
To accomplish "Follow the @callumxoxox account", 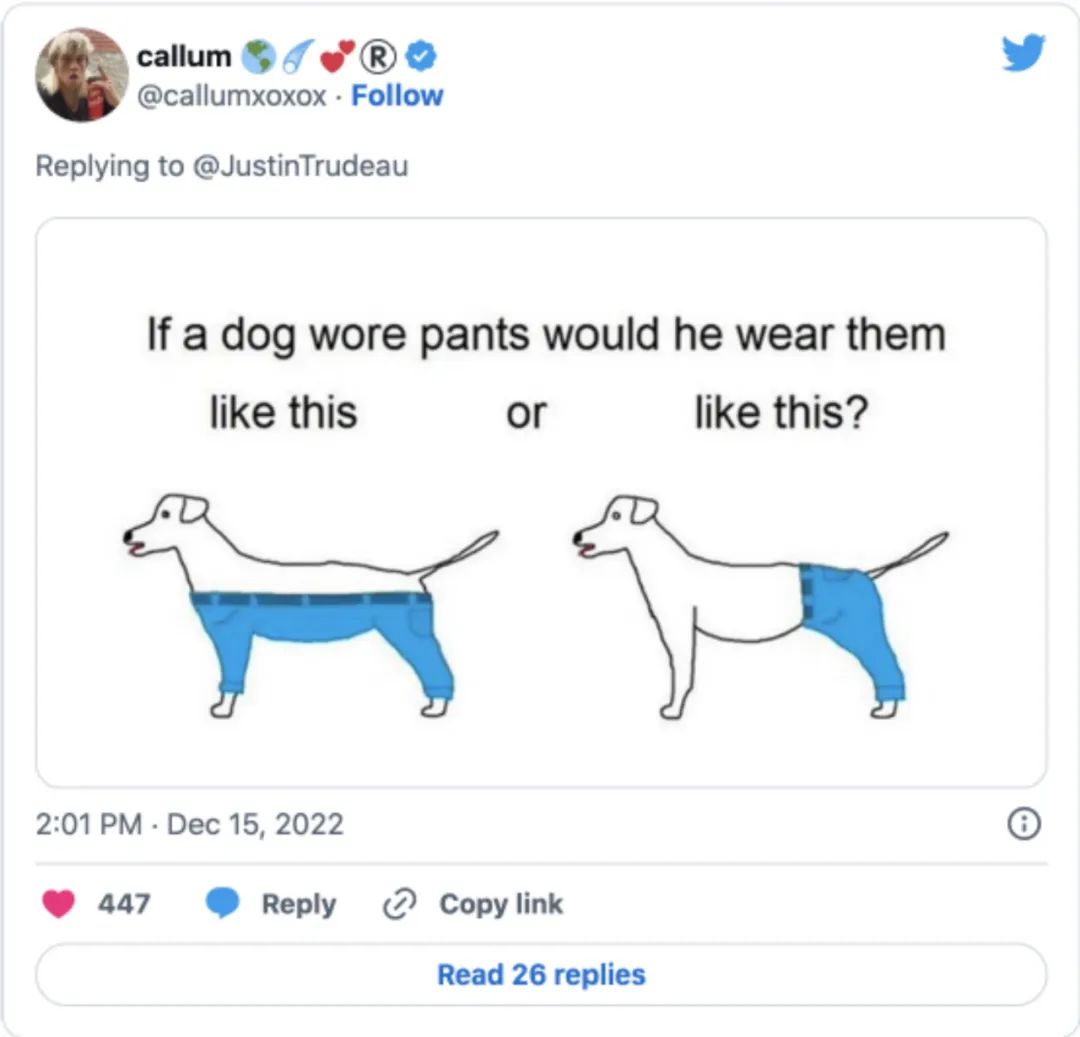I will click(397, 96).
